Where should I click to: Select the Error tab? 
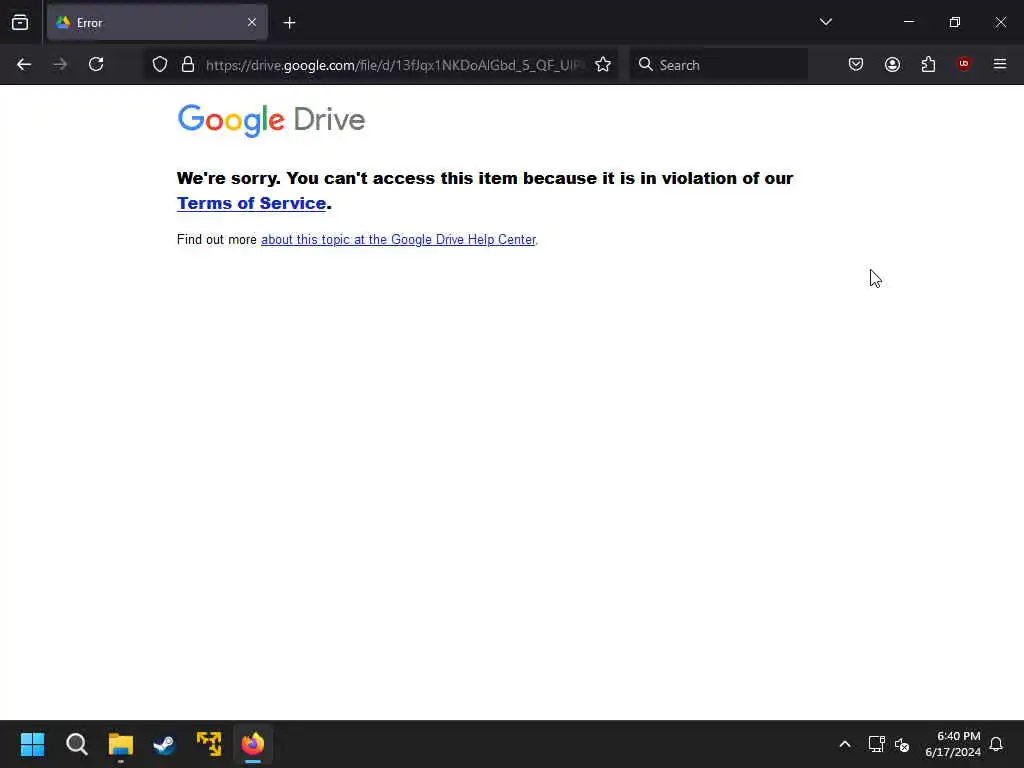[157, 23]
